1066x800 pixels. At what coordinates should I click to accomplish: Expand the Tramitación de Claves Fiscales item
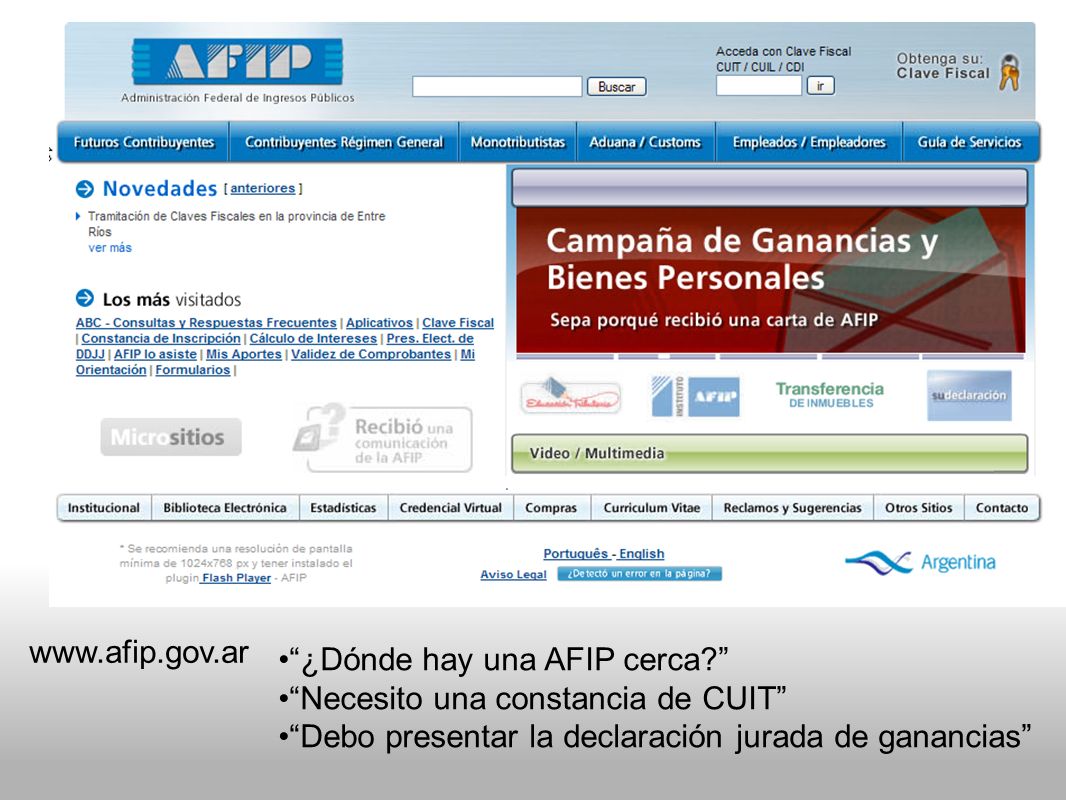(x=78, y=216)
